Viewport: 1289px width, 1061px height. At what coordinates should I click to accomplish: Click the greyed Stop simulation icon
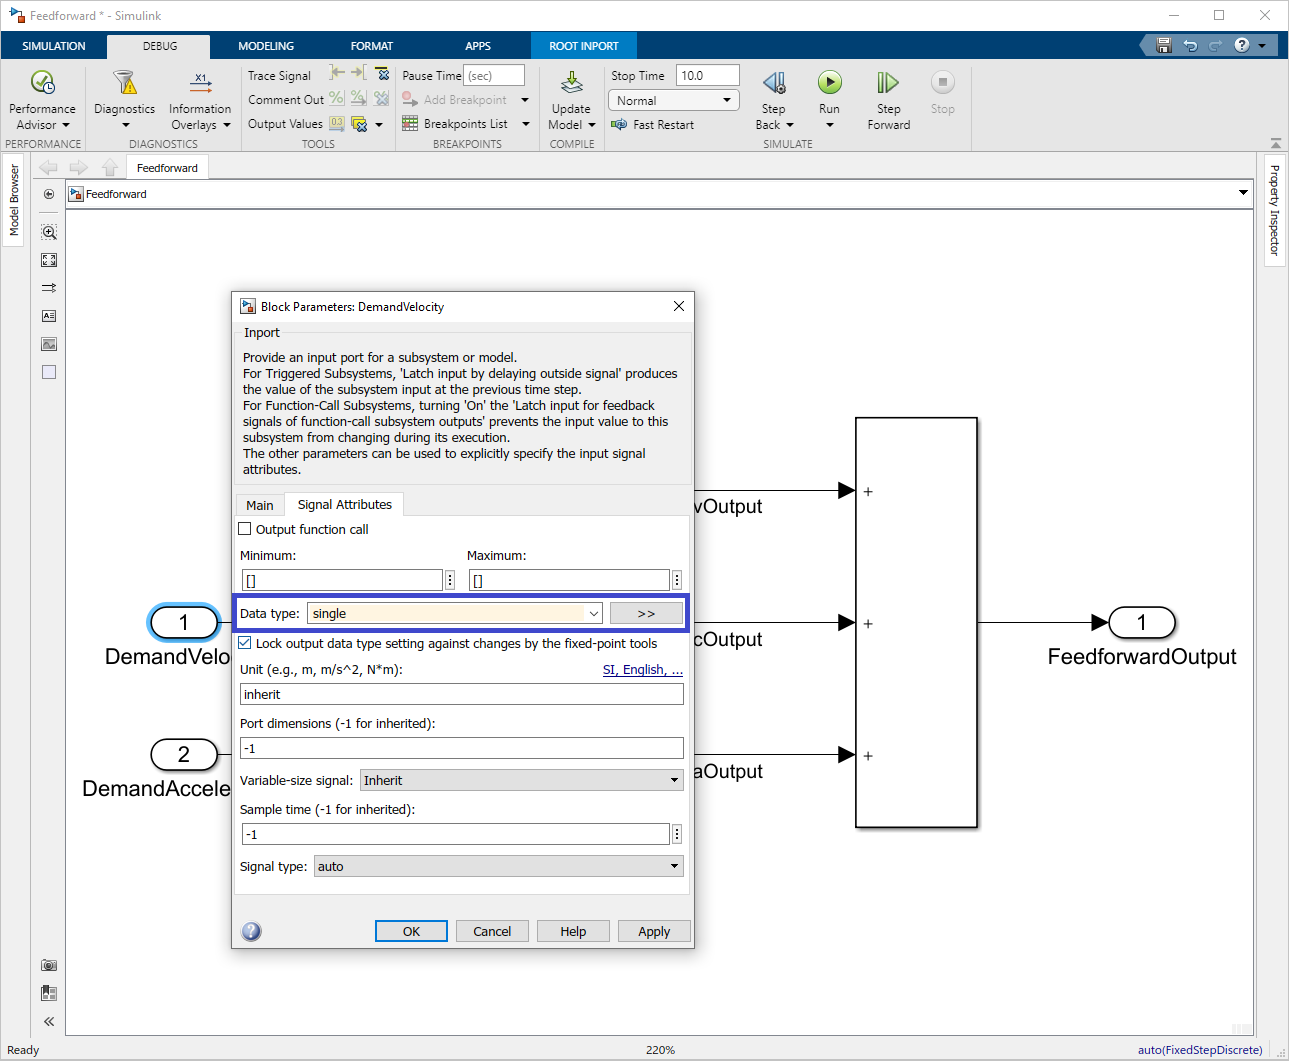942,82
